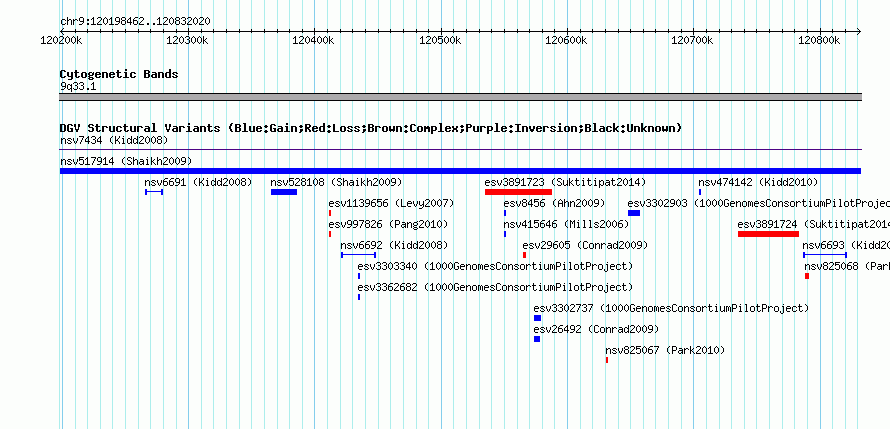Select the esv3362682 variant label
This screenshot has width=890, height=429.
(495, 287)
